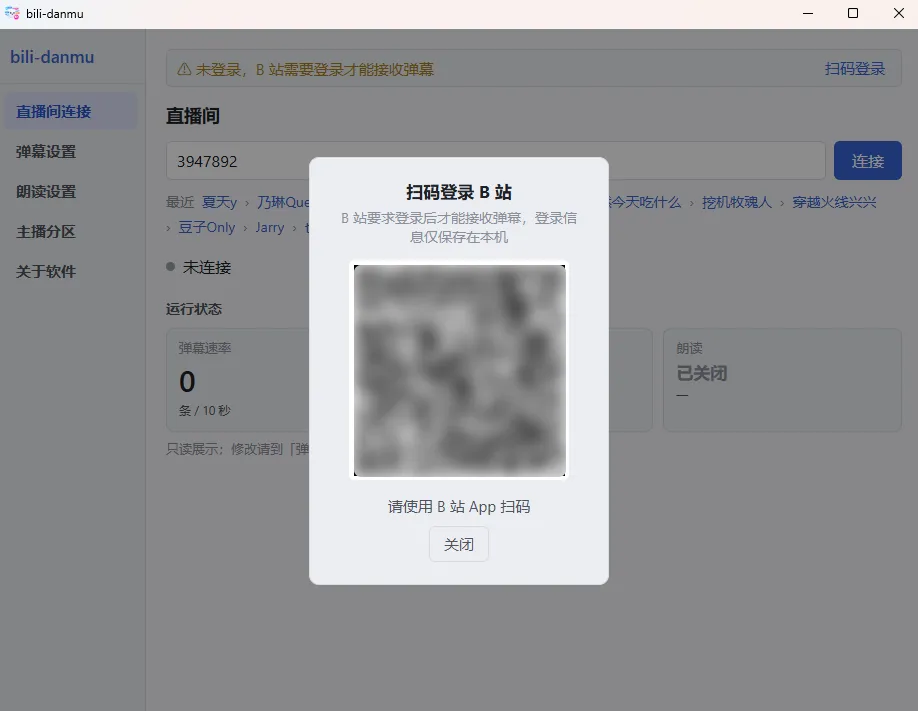Click 扫码登录 link in warning banner
This screenshot has height=711, width=918.
(855, 69)
